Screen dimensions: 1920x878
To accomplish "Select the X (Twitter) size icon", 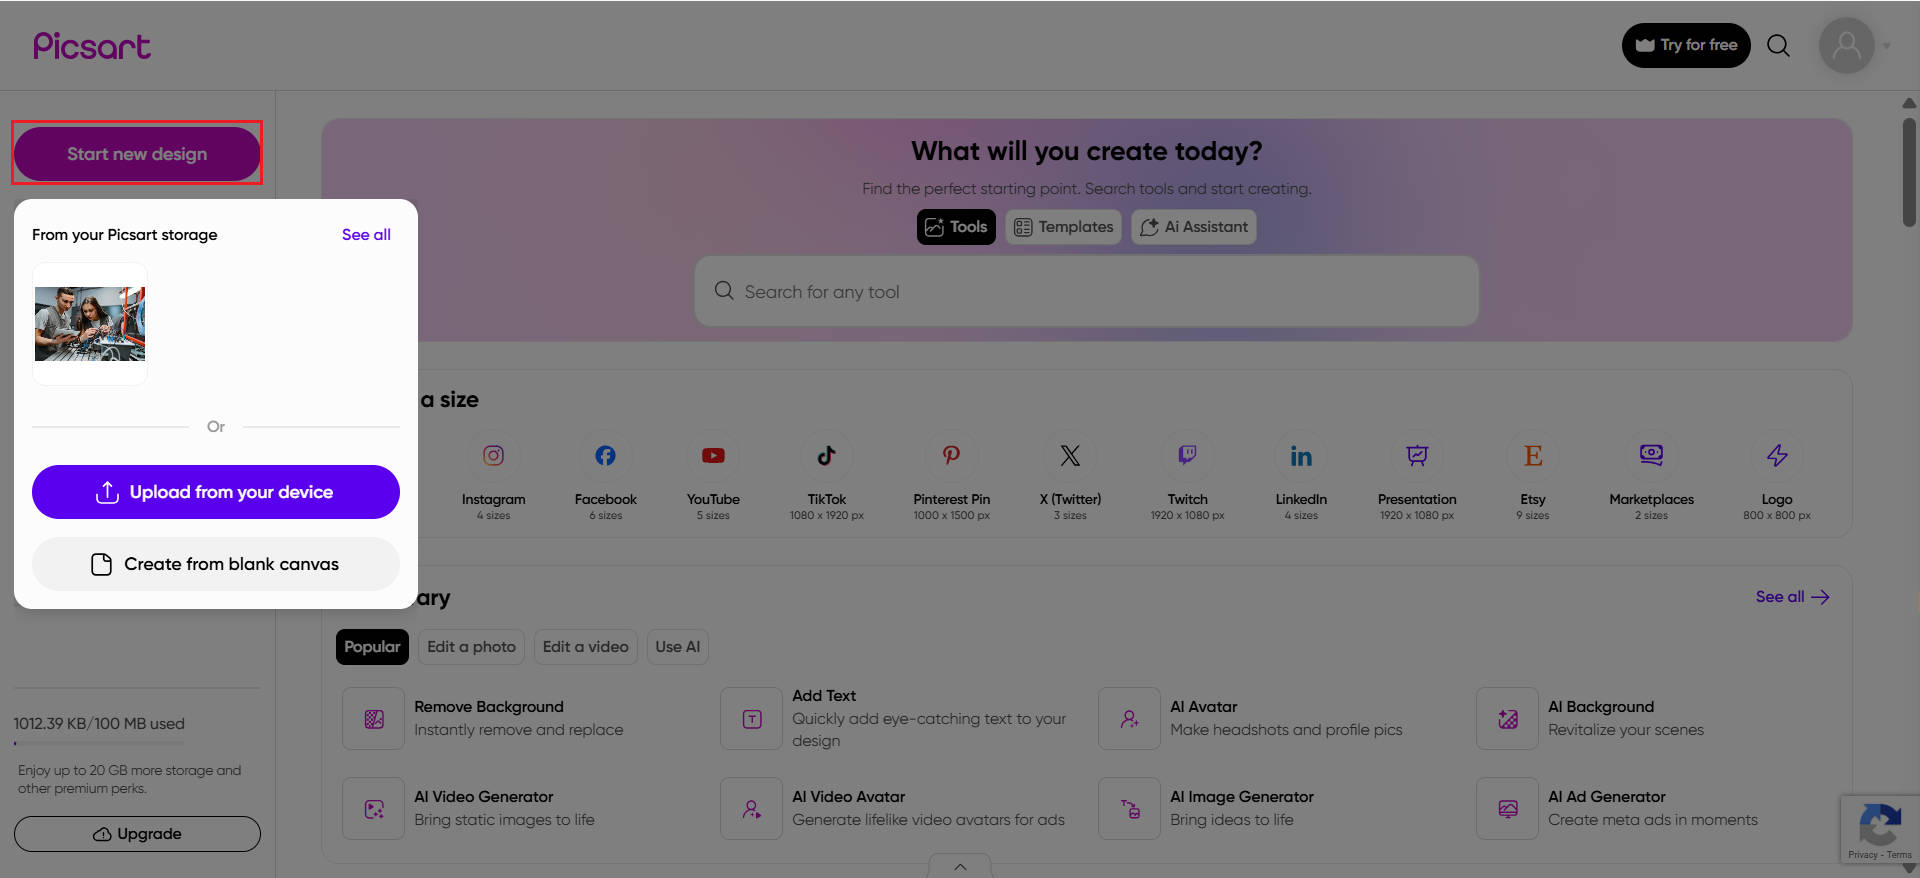I will point(1070,456).
